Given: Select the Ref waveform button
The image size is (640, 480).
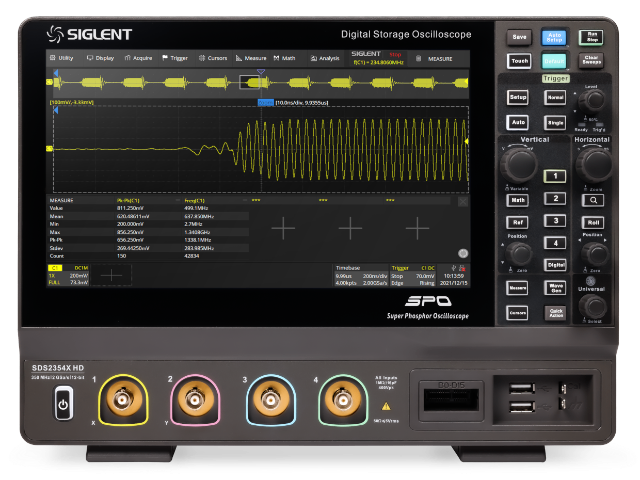Looking at the screenshot, I should [518, 222].
